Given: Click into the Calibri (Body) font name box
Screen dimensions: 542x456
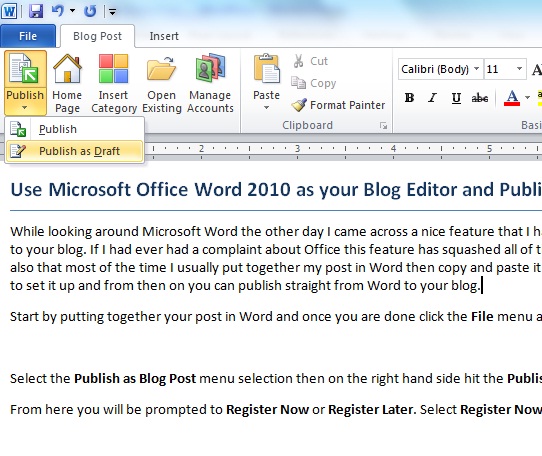Looking at the screenshot, I should [435, 69].
